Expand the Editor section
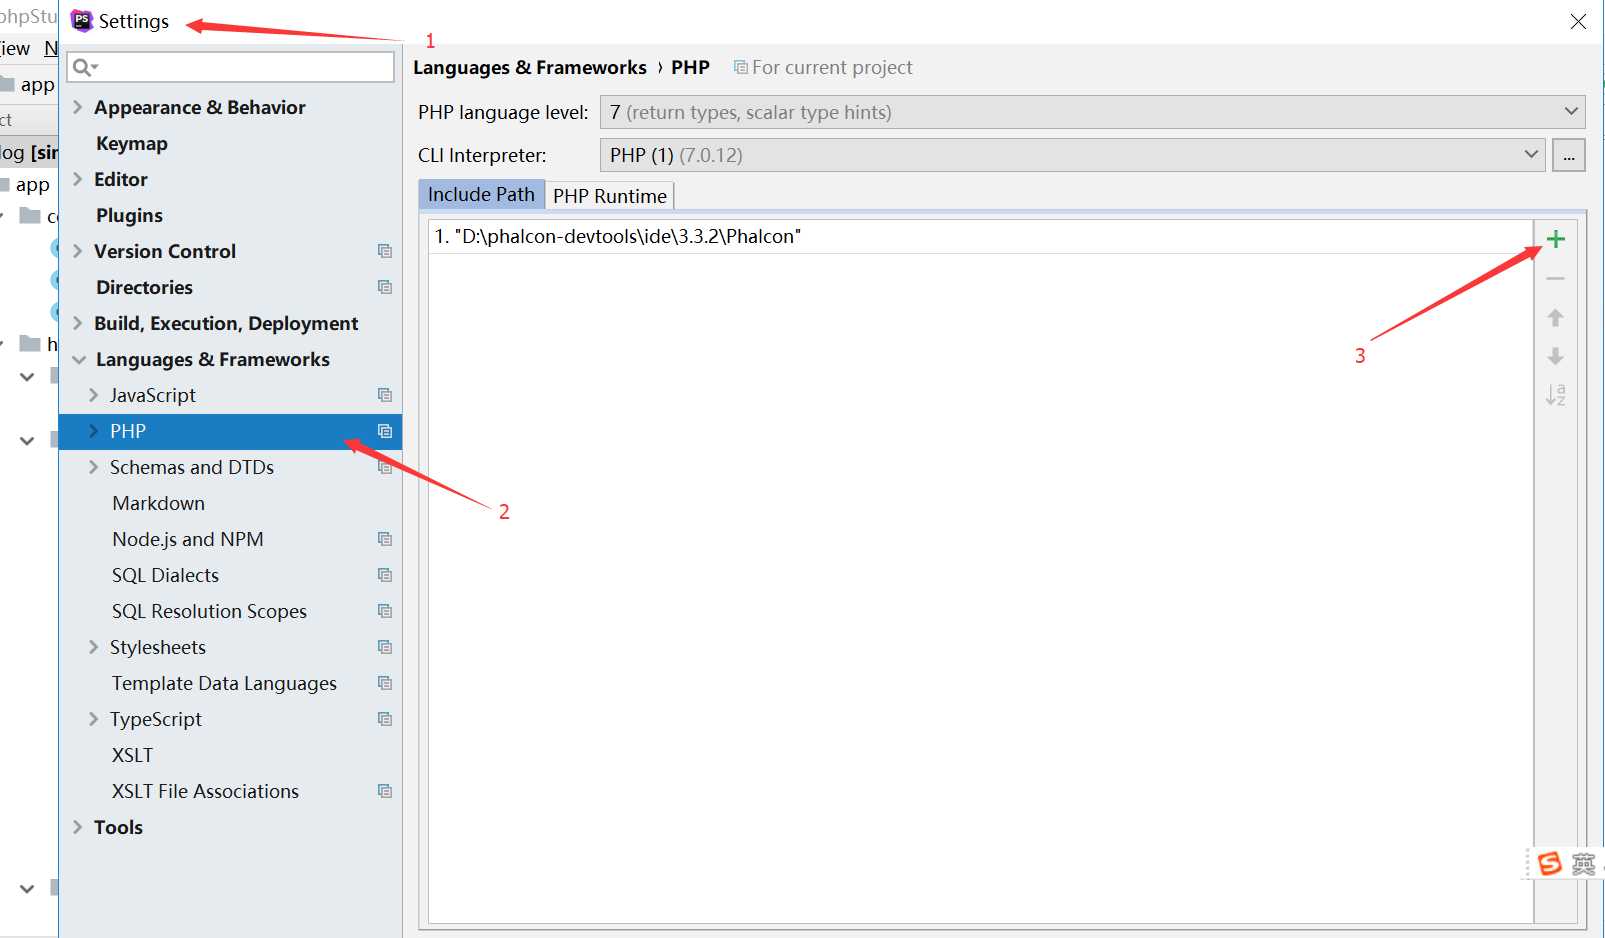The height and width of the screenshot is (938, 1605). (x=78, y=179)
